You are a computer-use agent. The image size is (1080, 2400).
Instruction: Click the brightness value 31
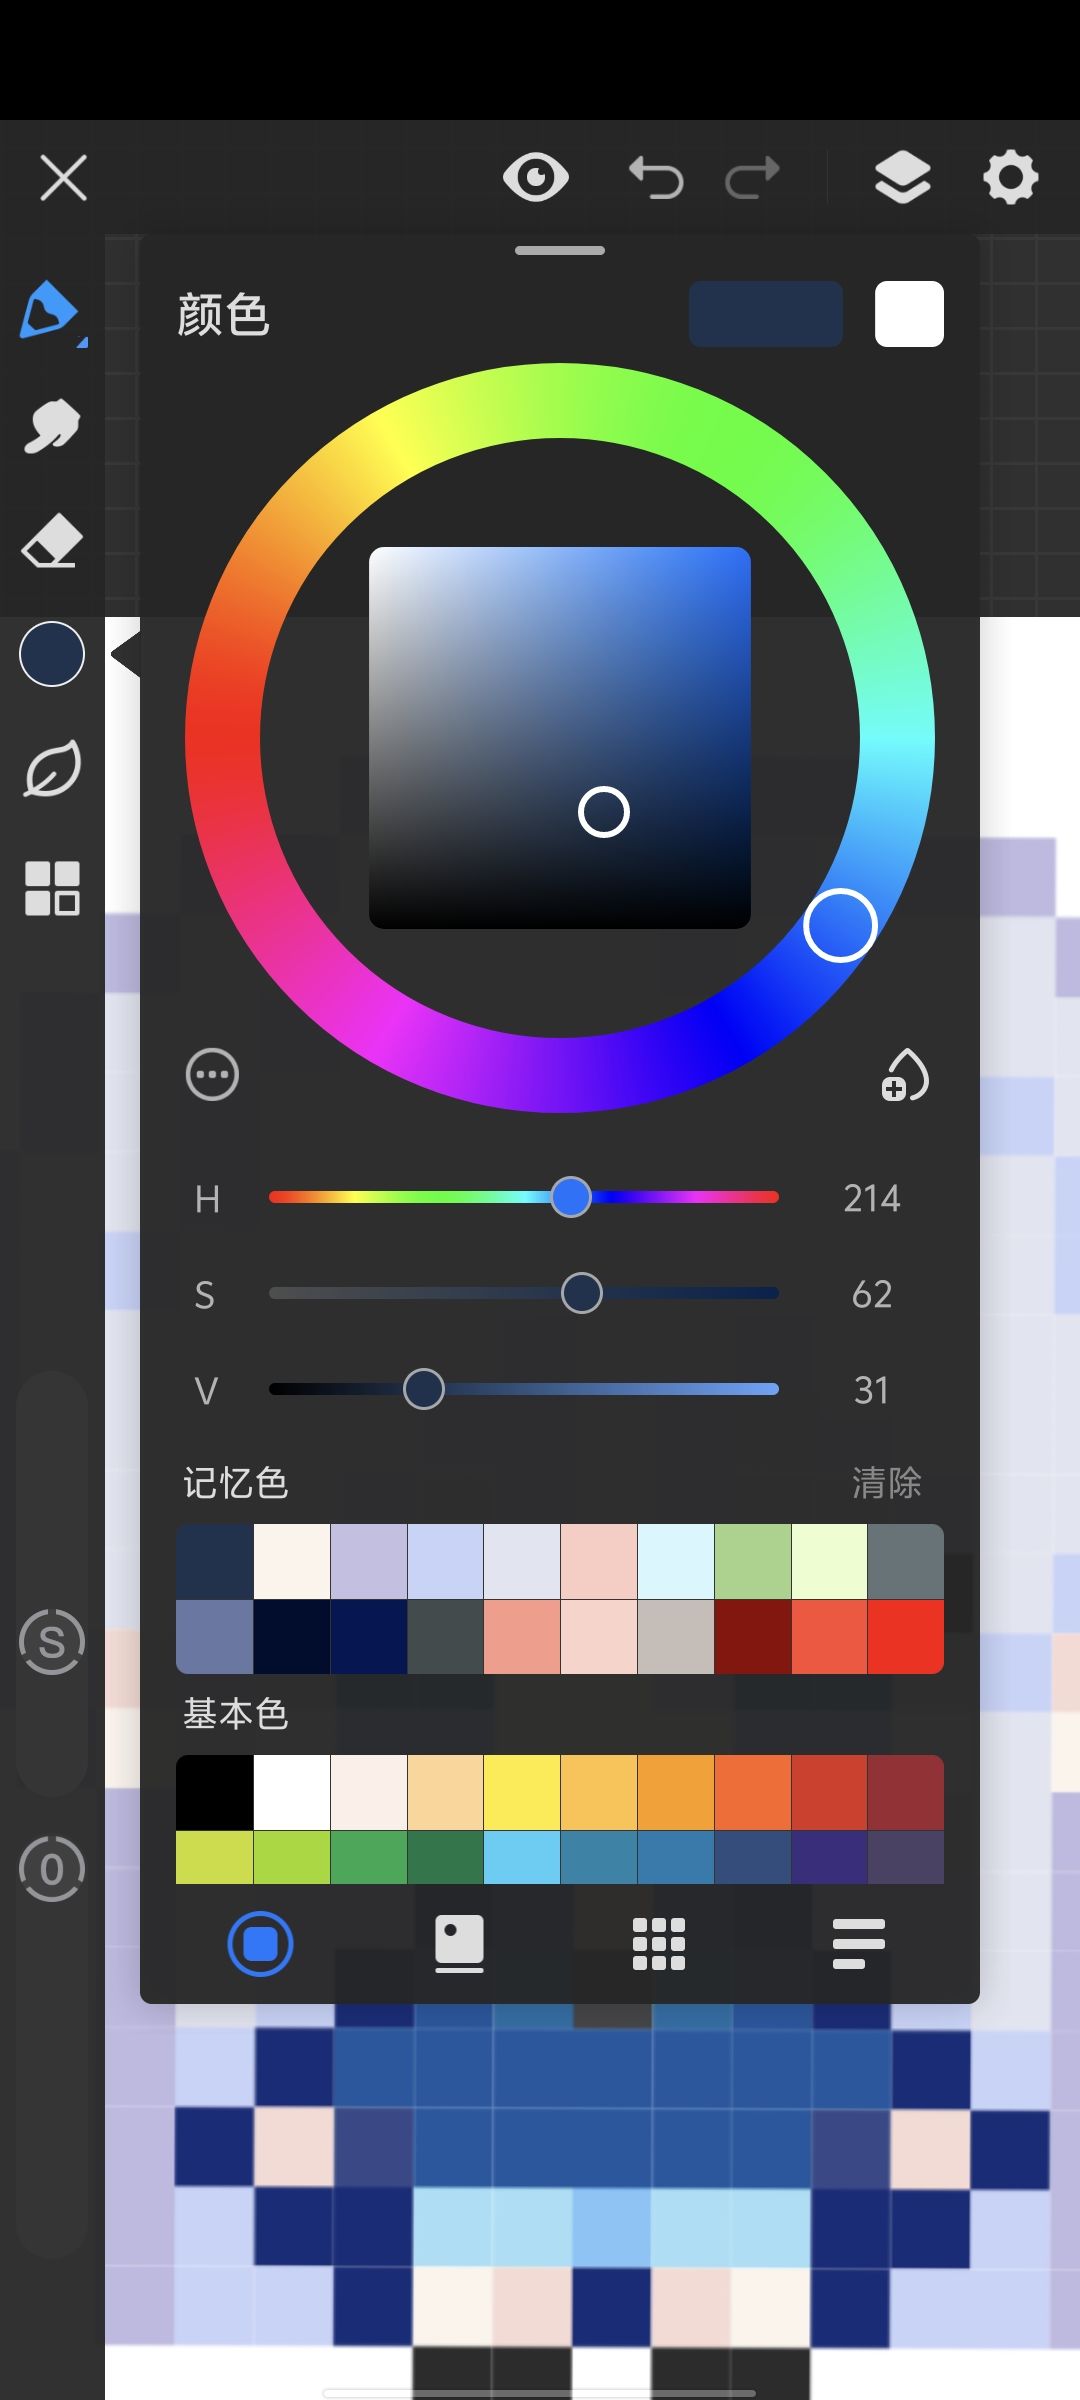click(x=872, y=1390)
